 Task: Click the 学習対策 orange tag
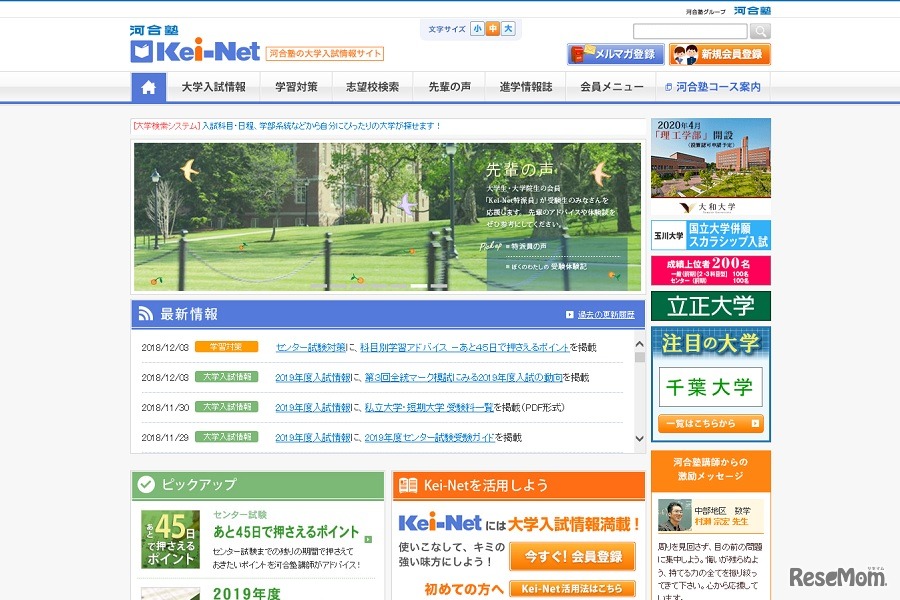point(226,347)
